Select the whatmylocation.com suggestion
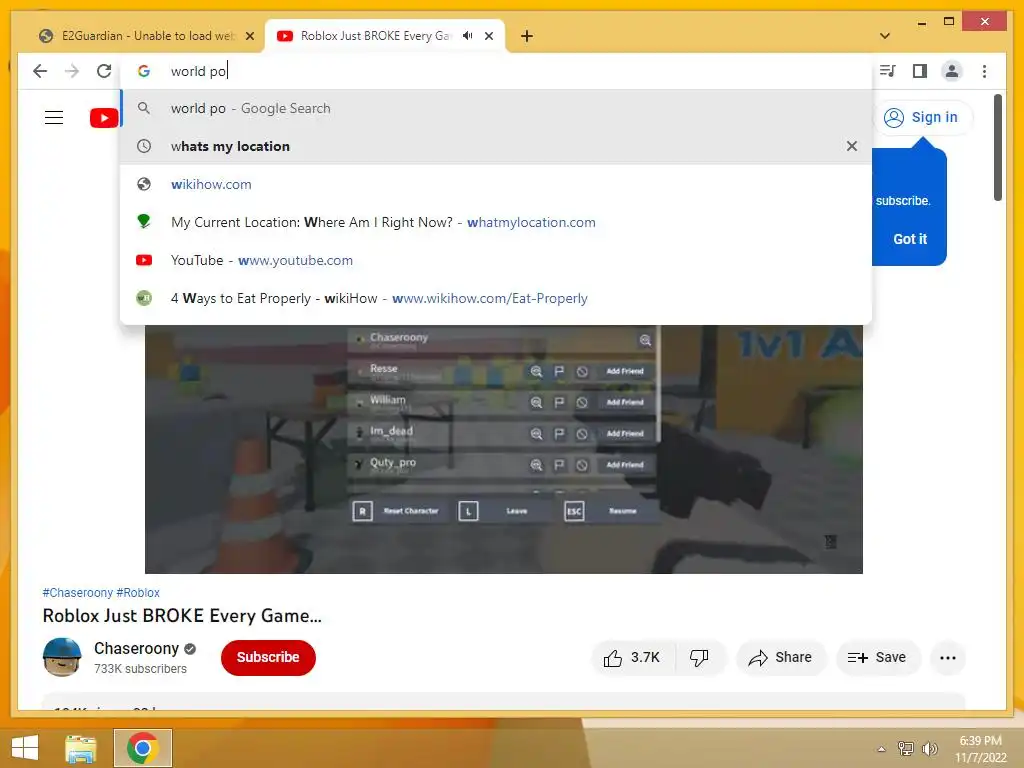 496,222
